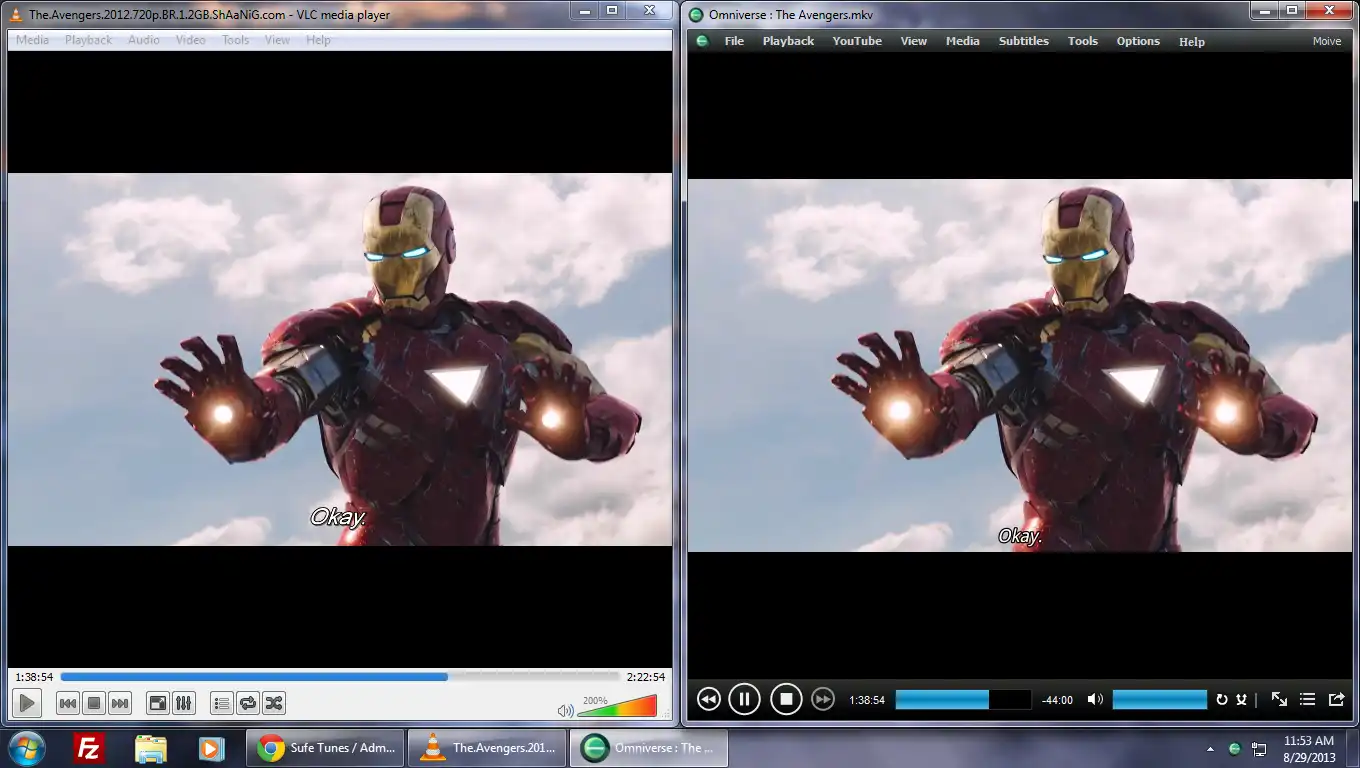Click VLC cone icon in title bar
The image size is (1360, 768).
click(16, 14)
